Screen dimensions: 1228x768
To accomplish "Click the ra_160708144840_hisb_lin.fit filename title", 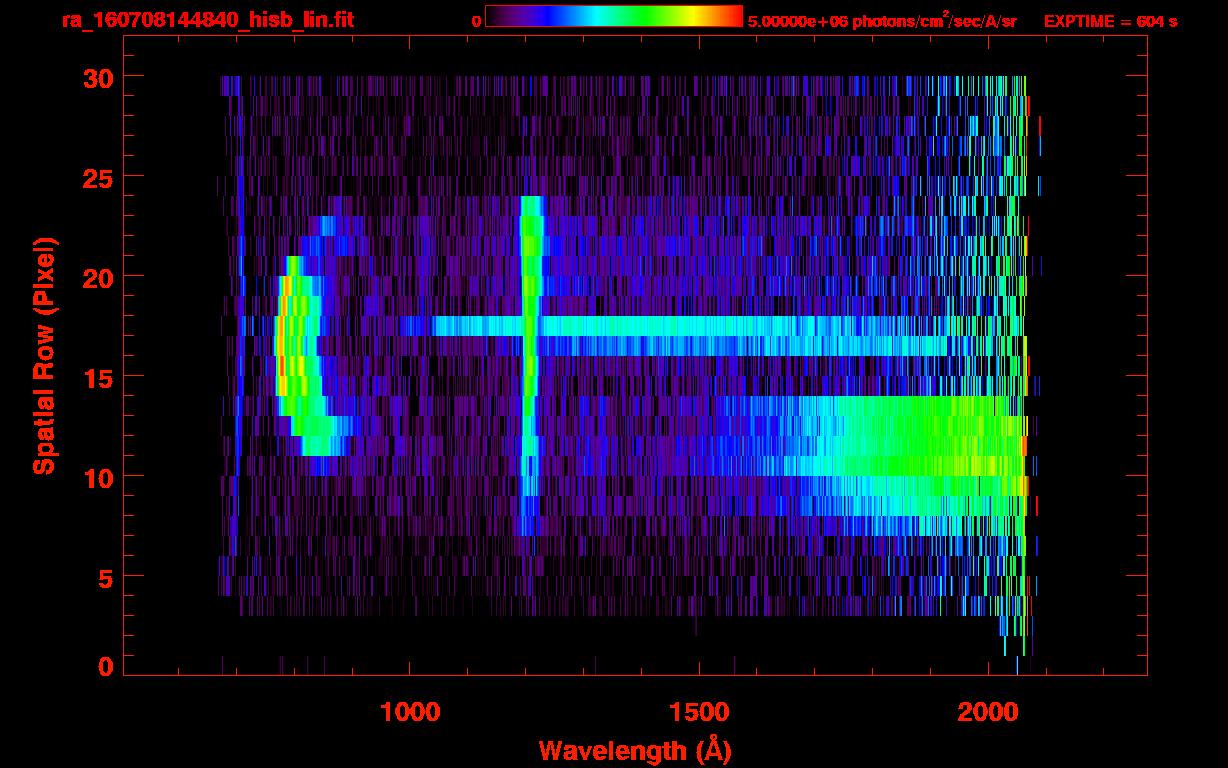I will click(207, 20).
